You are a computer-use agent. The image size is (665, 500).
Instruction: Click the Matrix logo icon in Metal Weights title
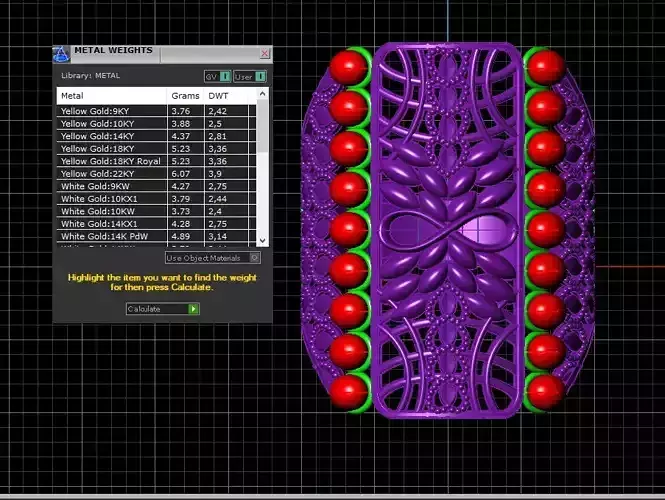coord(61,54)
